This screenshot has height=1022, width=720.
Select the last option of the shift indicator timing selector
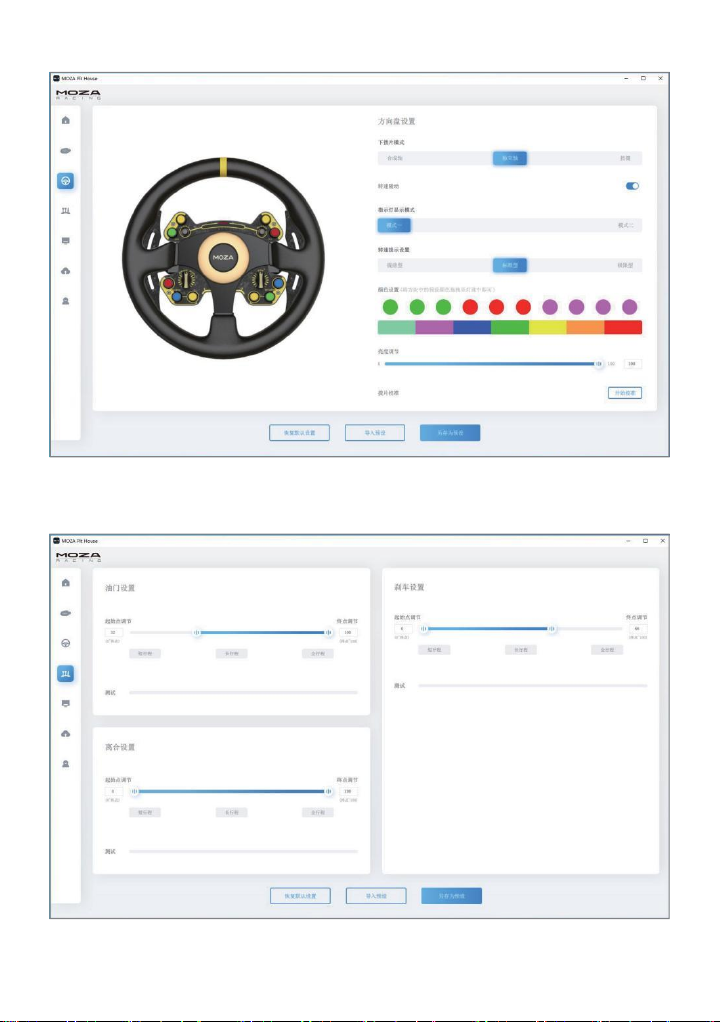tap(625, 265)
